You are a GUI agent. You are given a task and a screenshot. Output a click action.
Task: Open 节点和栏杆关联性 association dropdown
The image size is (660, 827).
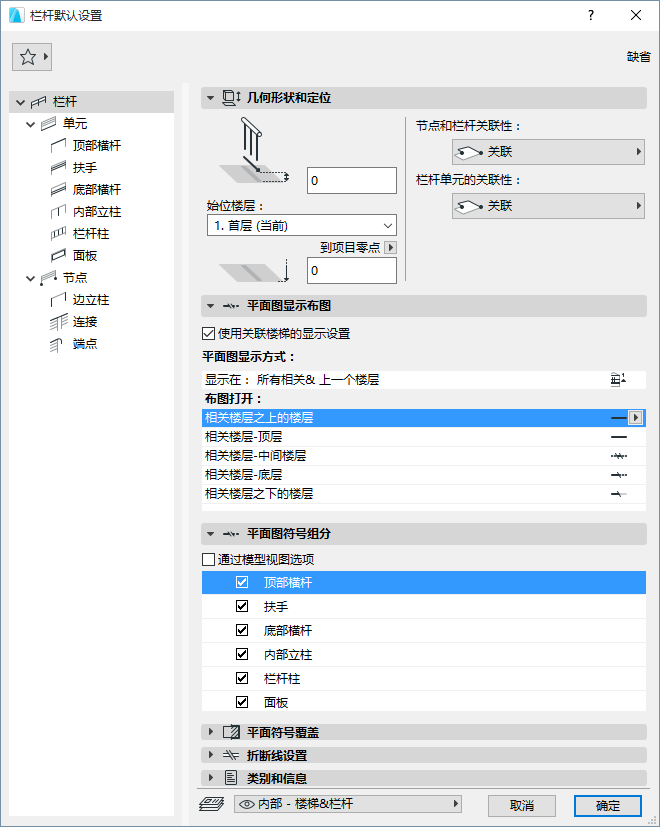548,152
